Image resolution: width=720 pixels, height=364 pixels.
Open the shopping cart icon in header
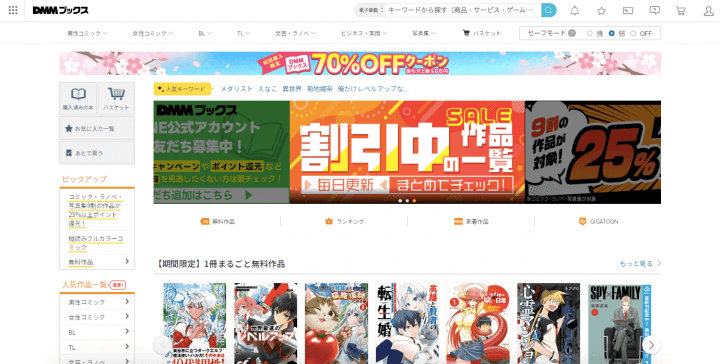coord(681,11)
